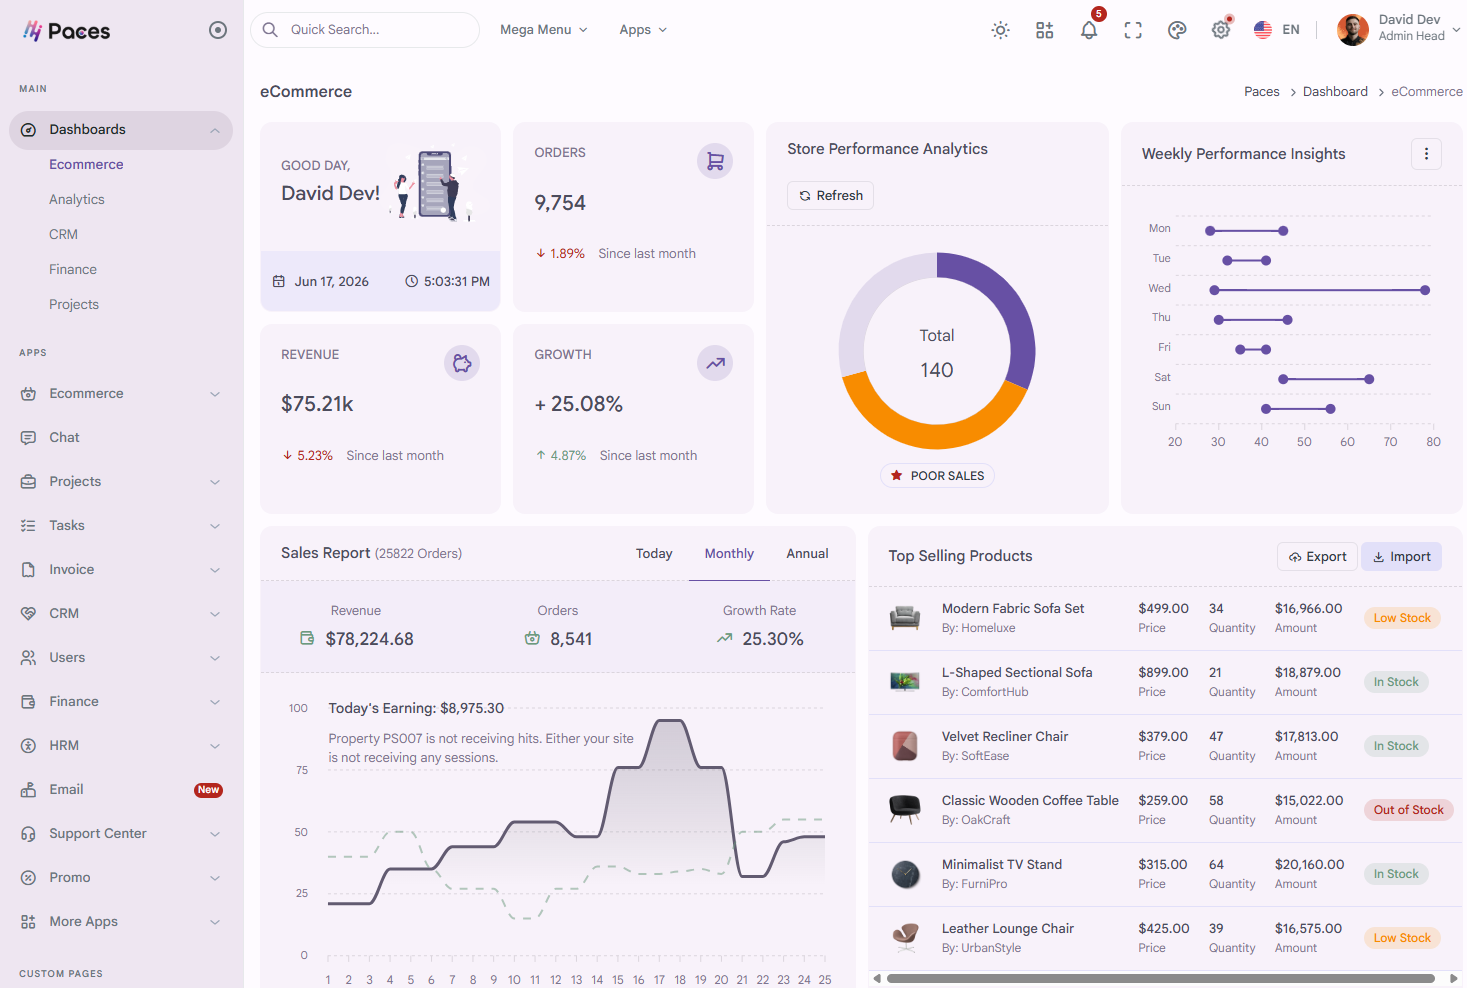Image resolution: width=1467 pixels, height=988 pixels.
Task: Toggle the fullscreen icon in the header
Action: [1133, 30]
